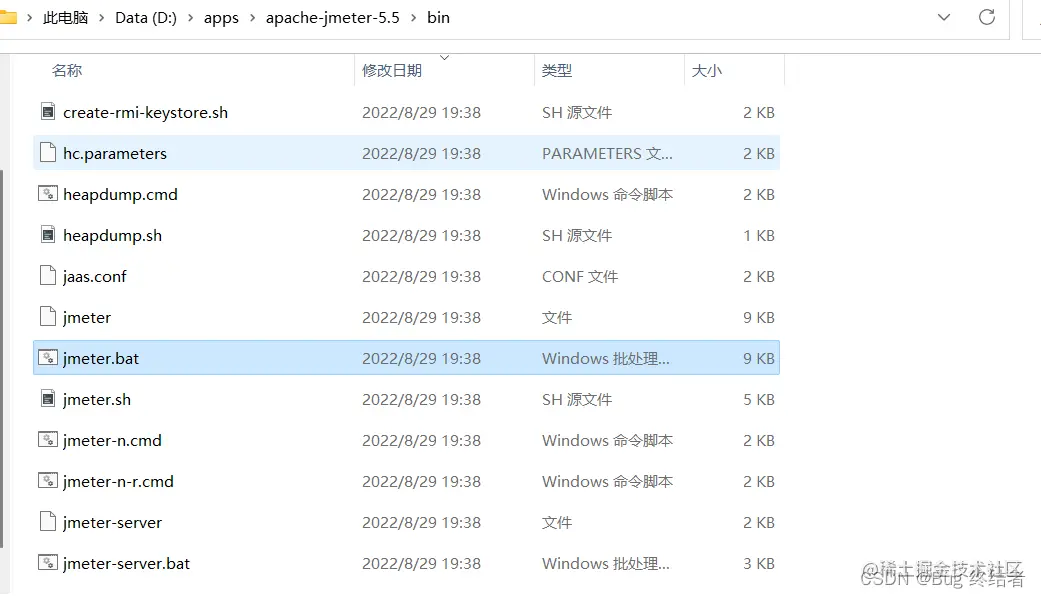Select the extensionless file named jmeter-server
The image size is (1041, 598).
112,522
